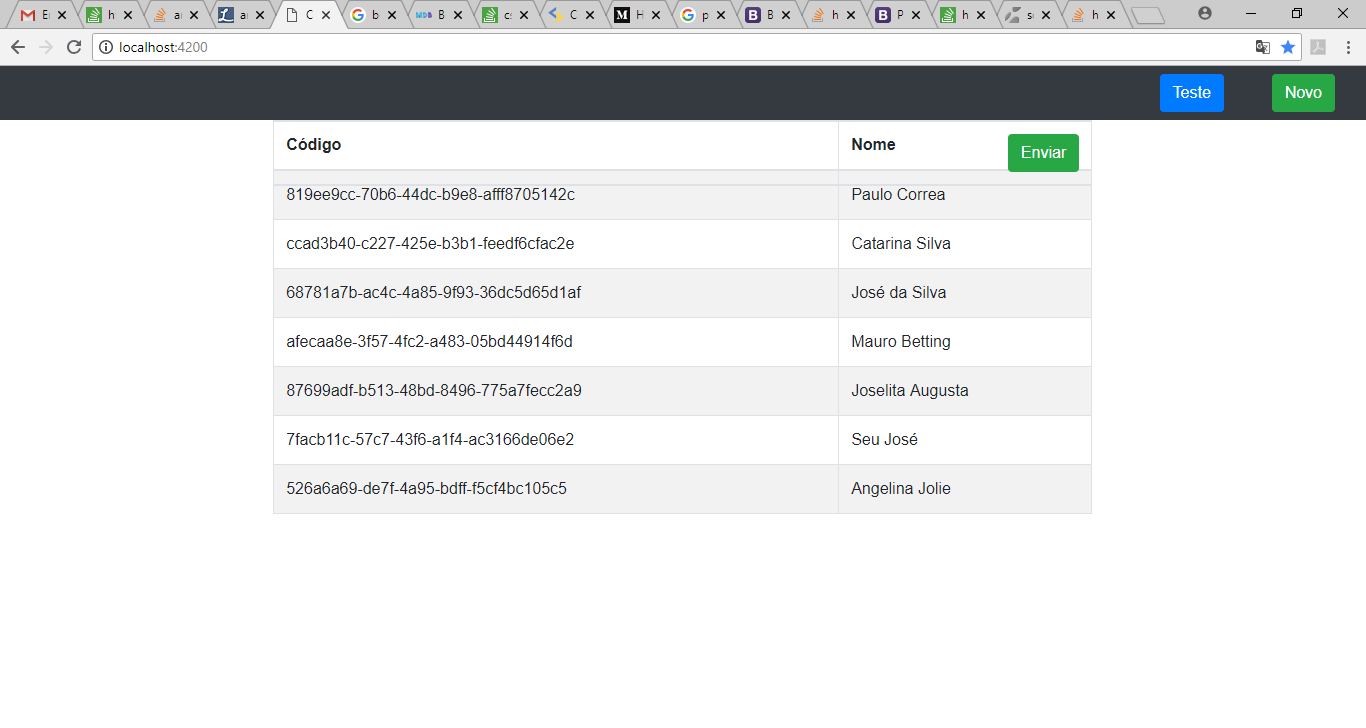Go back to the previous page
1366x728 pixels.
click(x=17, y=47)
